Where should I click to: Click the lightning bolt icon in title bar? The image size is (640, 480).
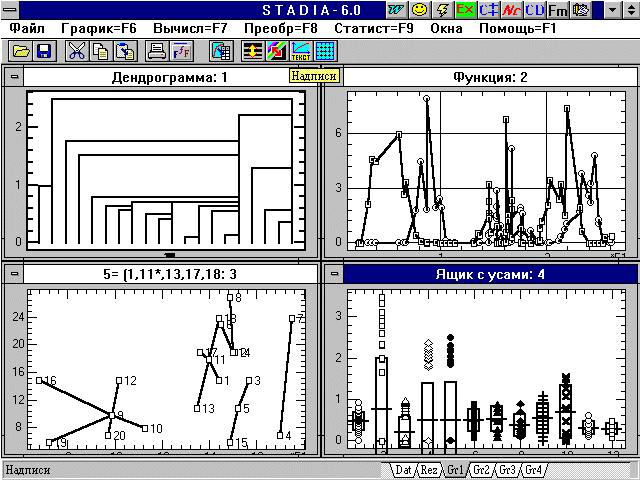click(442, 10)
